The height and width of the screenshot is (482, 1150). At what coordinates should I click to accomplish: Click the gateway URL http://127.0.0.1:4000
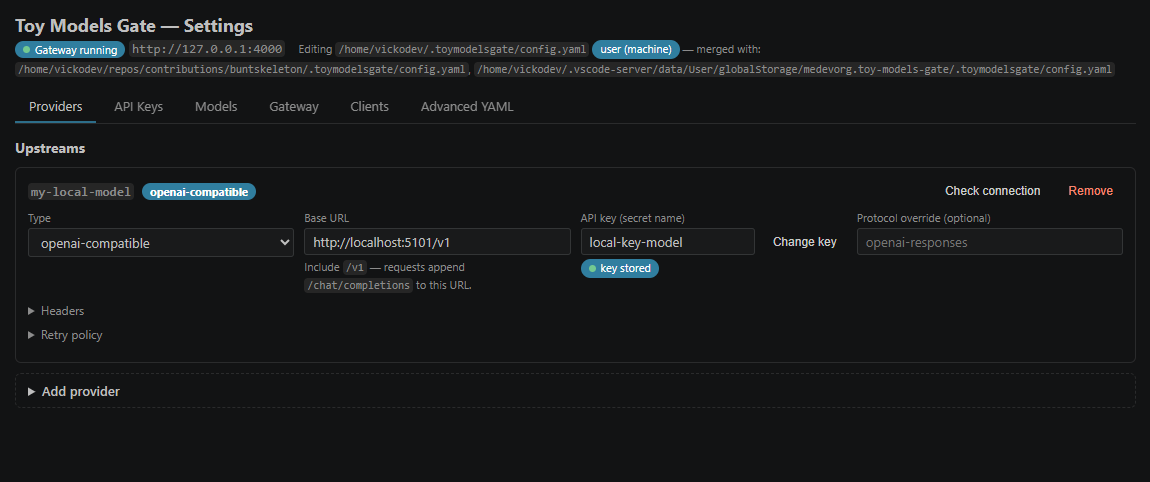point(207,49)
